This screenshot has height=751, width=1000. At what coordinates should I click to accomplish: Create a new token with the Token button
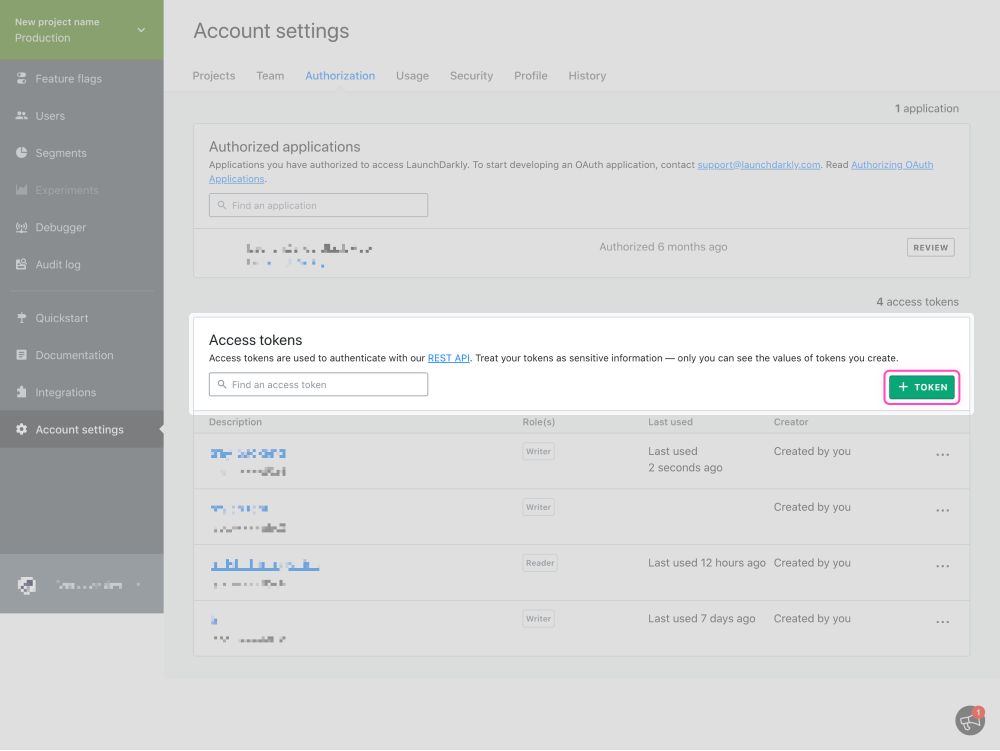(x=921, y=387)
